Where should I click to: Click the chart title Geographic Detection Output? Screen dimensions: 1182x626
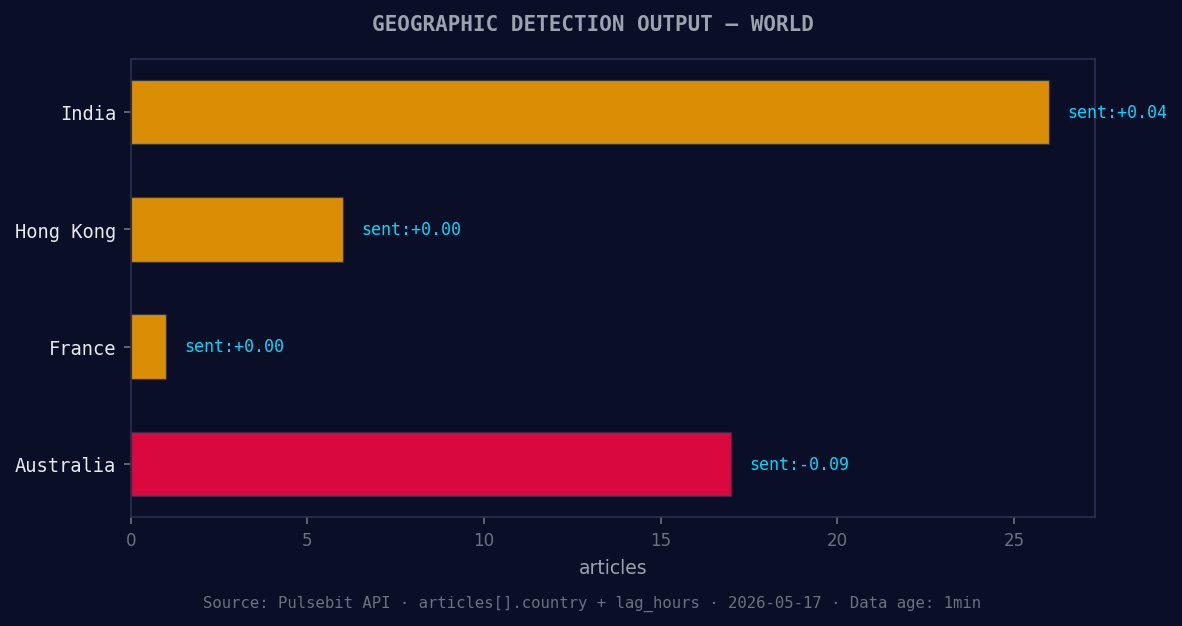[x=593, y=24]
